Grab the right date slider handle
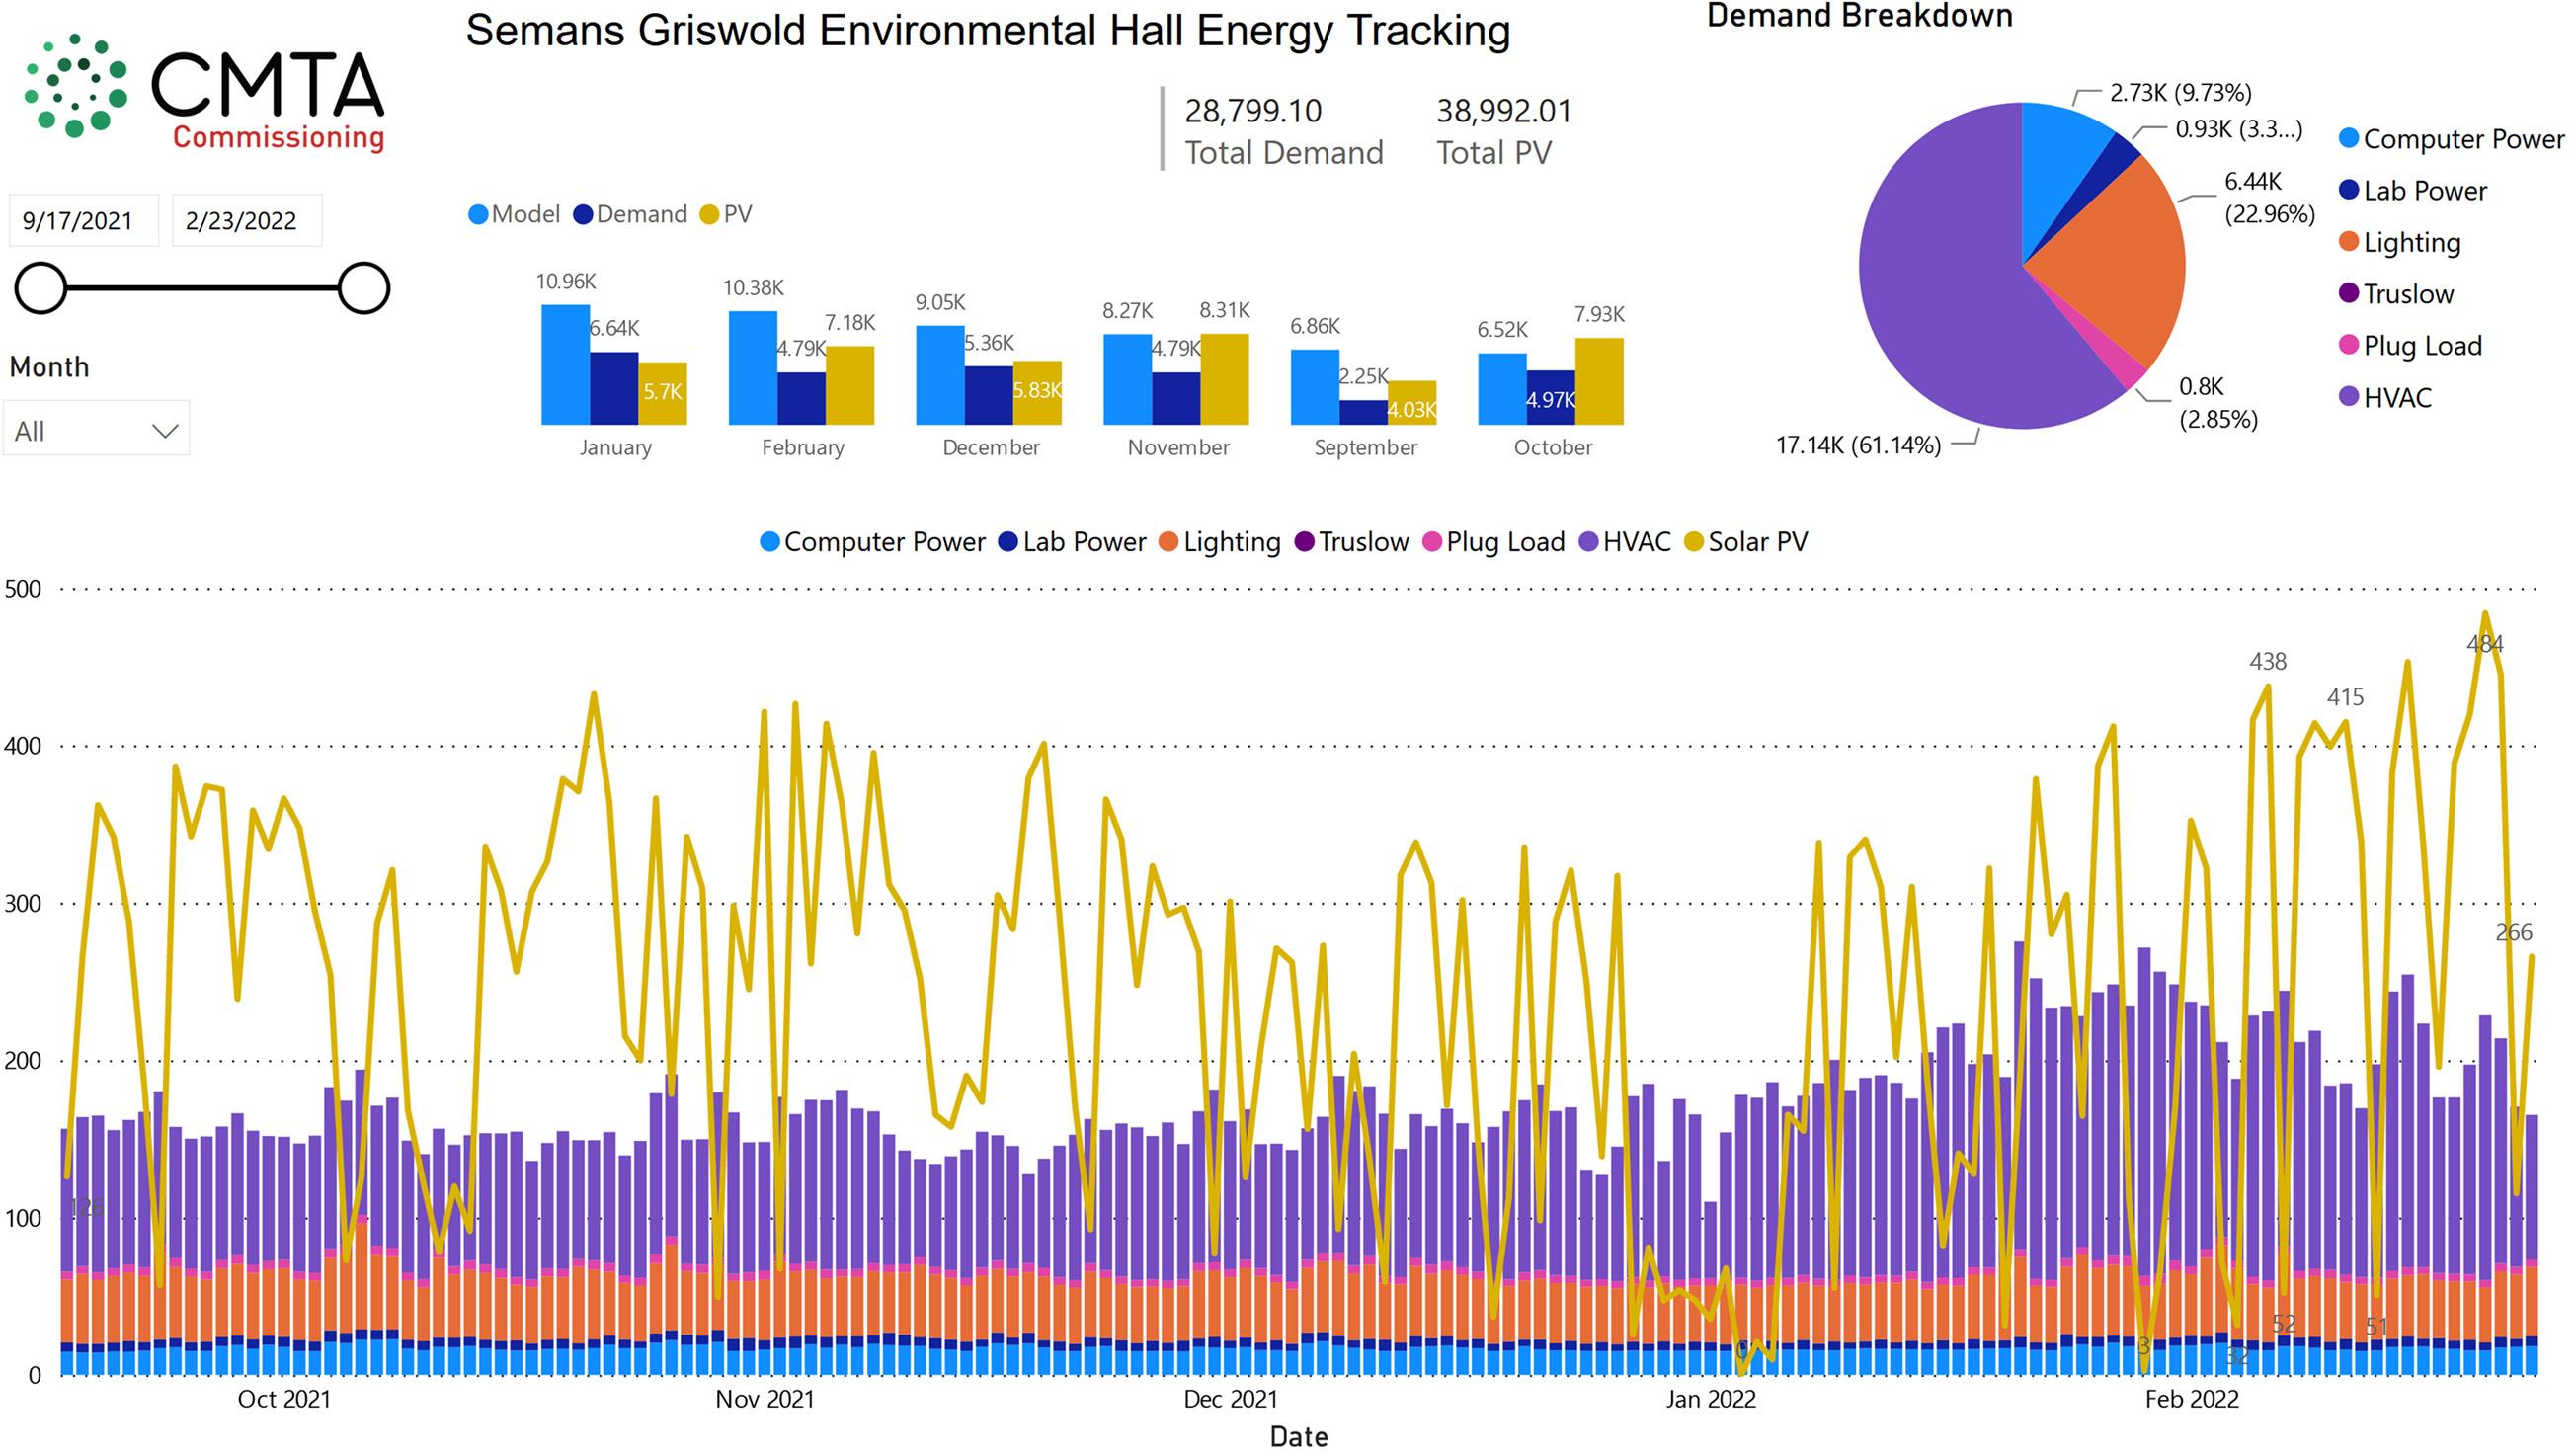 (364, 288)
